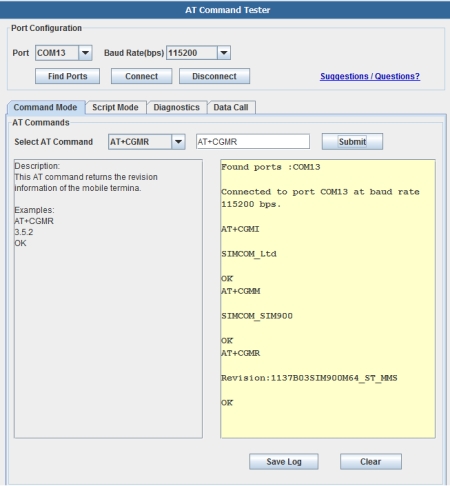The width and height of the screenshot is (450, 486).
Task: Click the COM13 port combo box field
Action: tap(57, 53)
